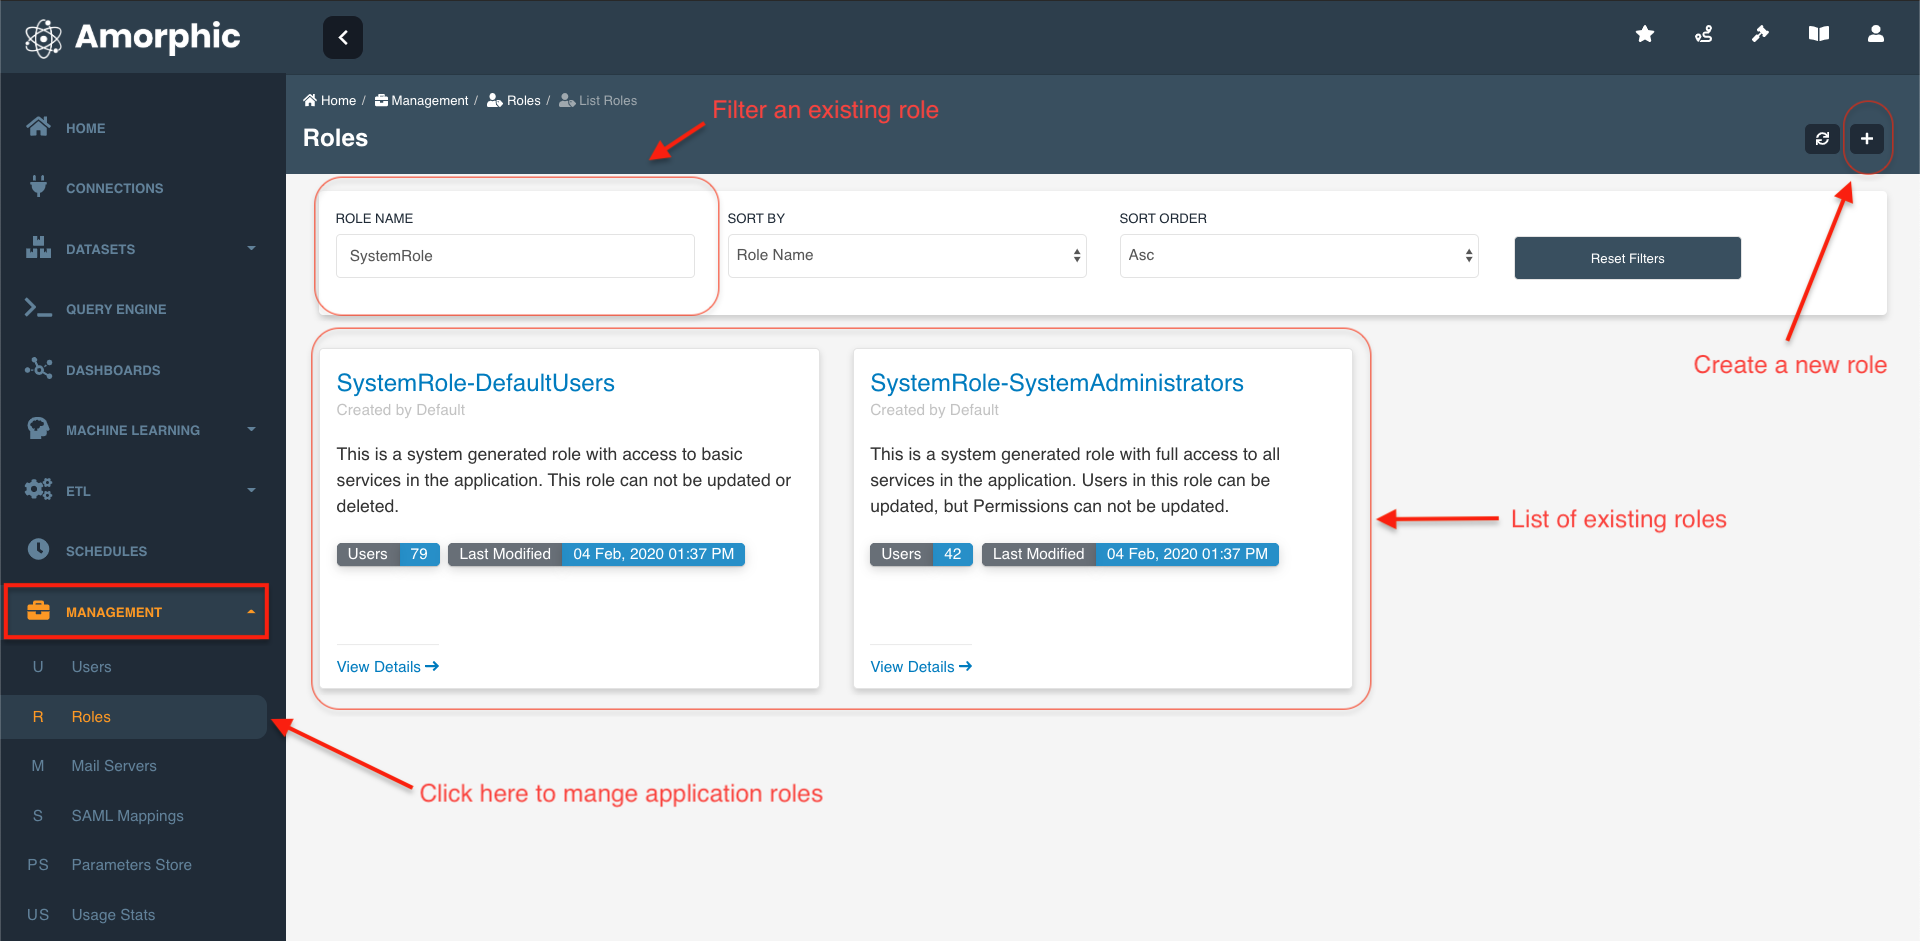The width and height of the screenshot is (1920, 941).
Task: Expand the Datasets sidebar menu
Action: [140, 249]
